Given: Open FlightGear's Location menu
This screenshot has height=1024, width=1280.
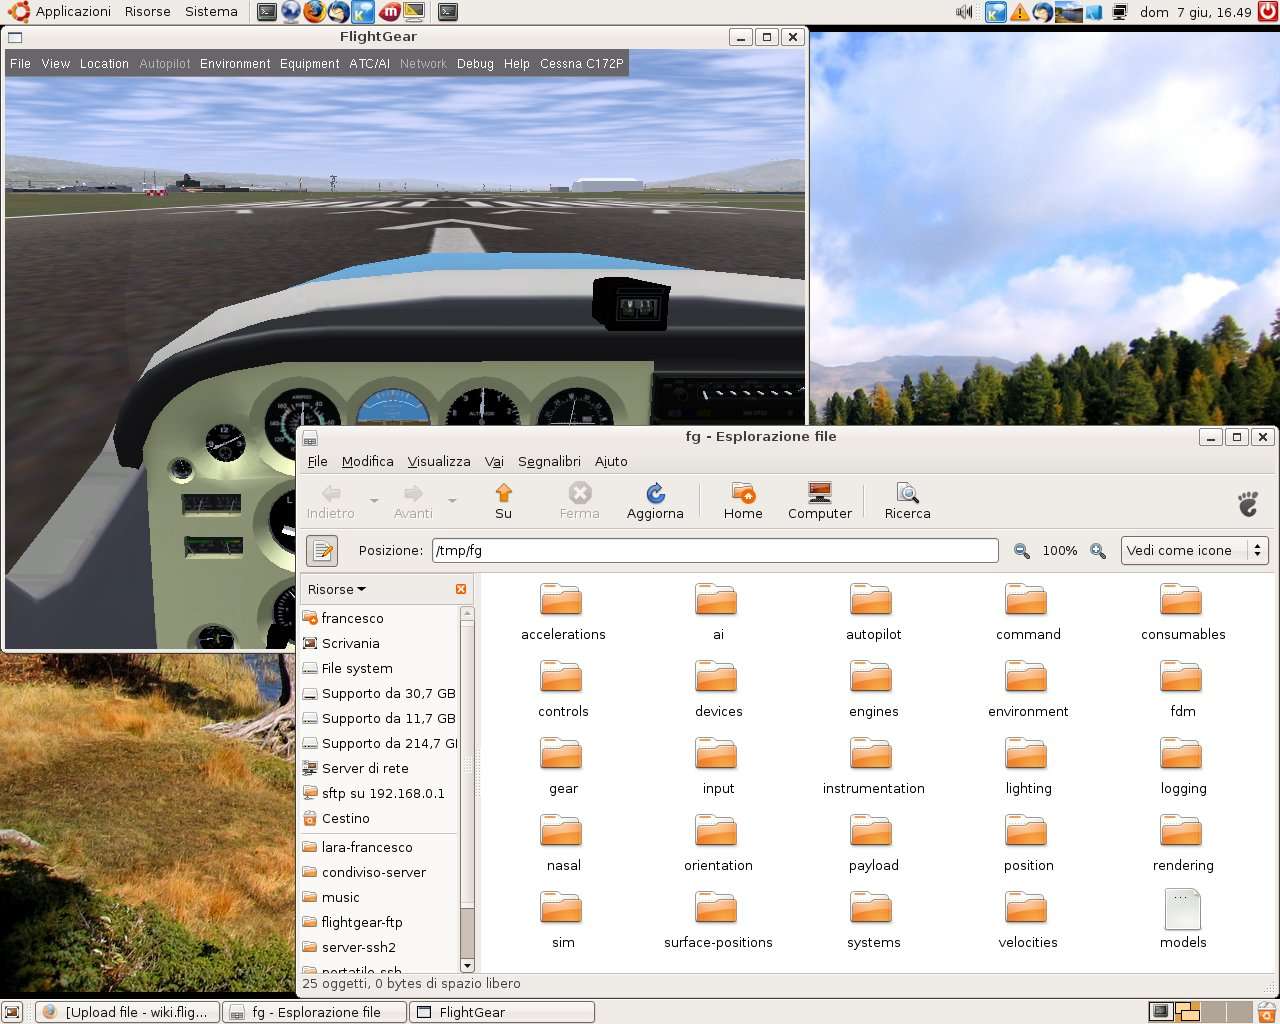Looking at the screenshot, I should click(104, 63).
